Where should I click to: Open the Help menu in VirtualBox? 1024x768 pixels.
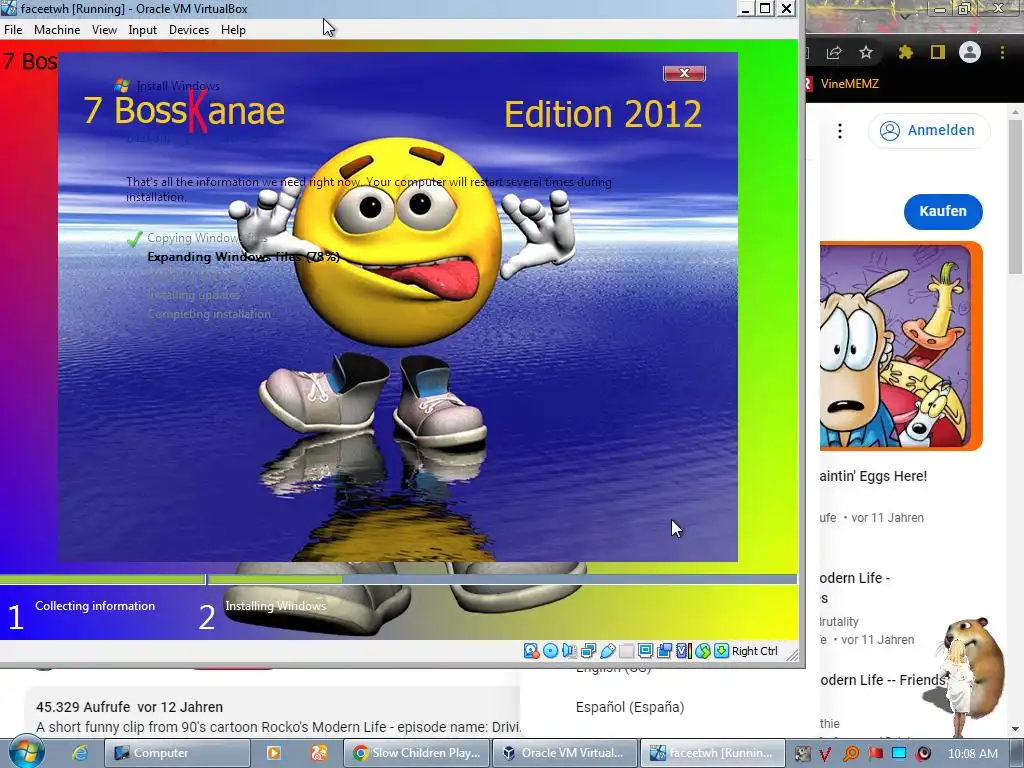coord(233,30)
